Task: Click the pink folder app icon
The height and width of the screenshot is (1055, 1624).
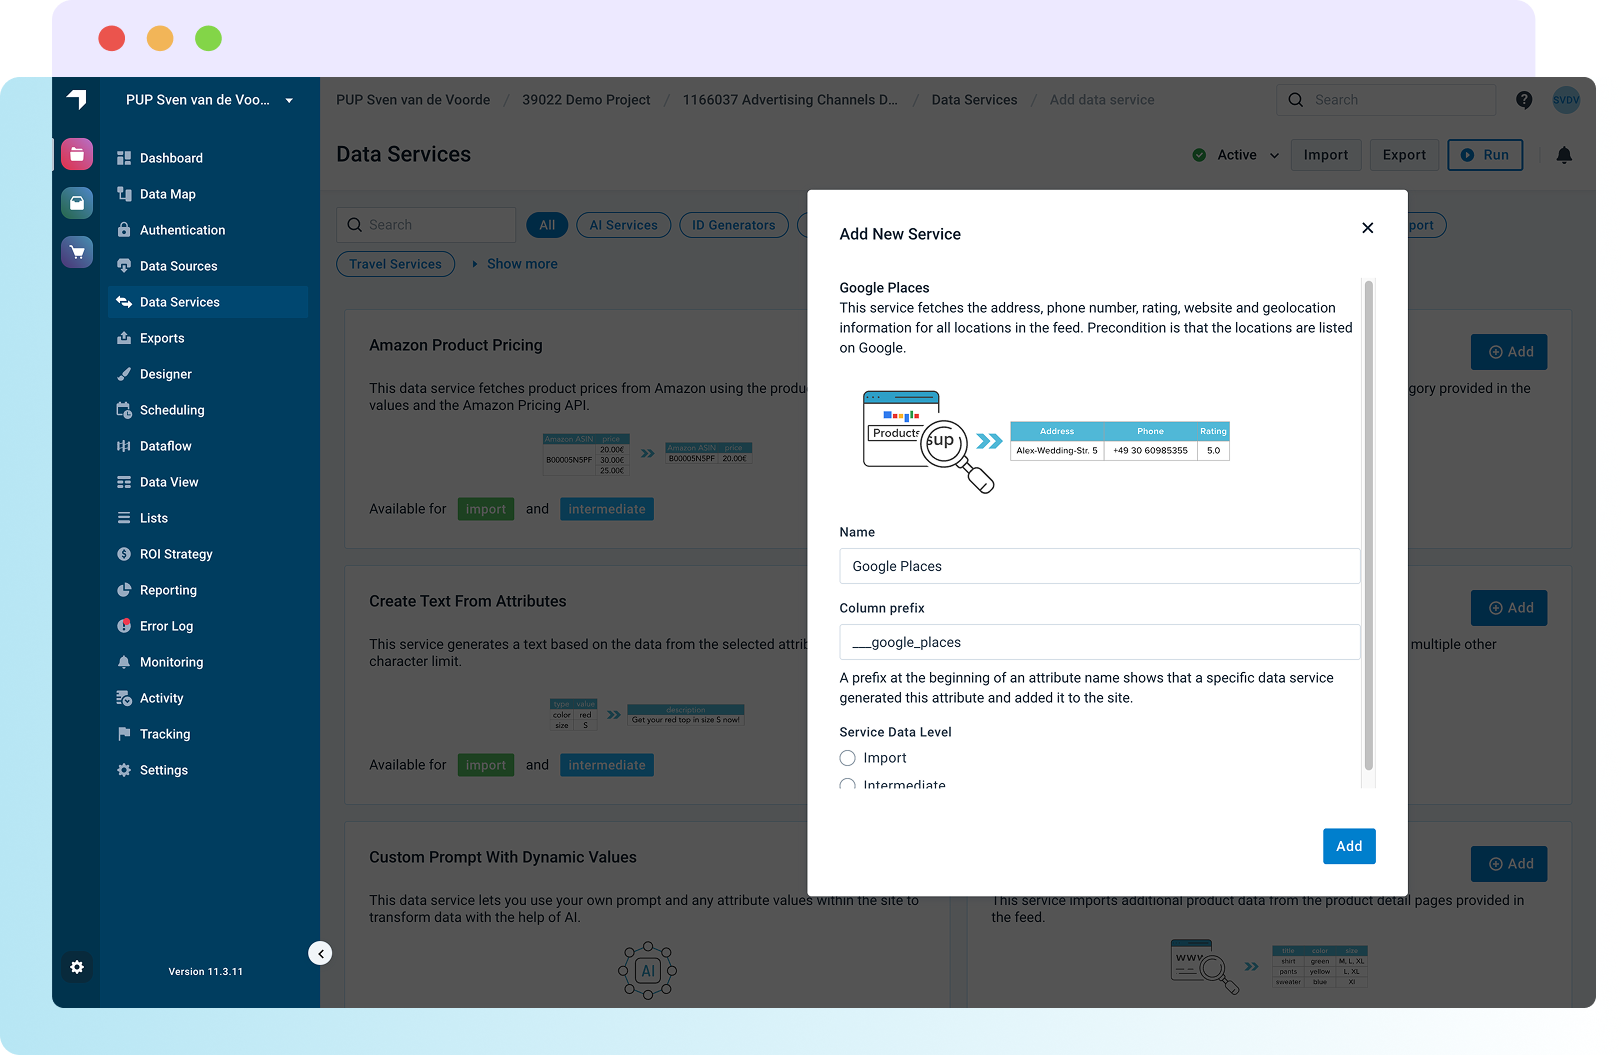Action: coord(77,154)
